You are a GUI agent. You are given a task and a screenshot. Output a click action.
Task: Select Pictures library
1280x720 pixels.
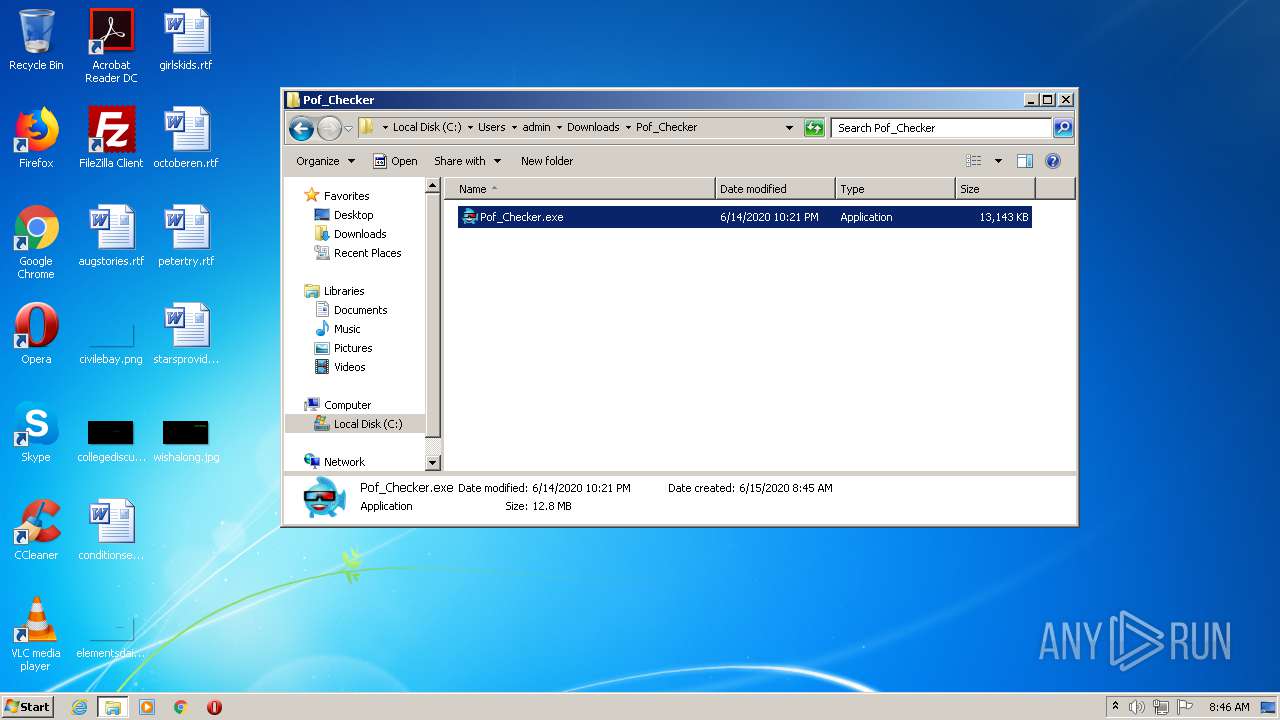point(353,348)
